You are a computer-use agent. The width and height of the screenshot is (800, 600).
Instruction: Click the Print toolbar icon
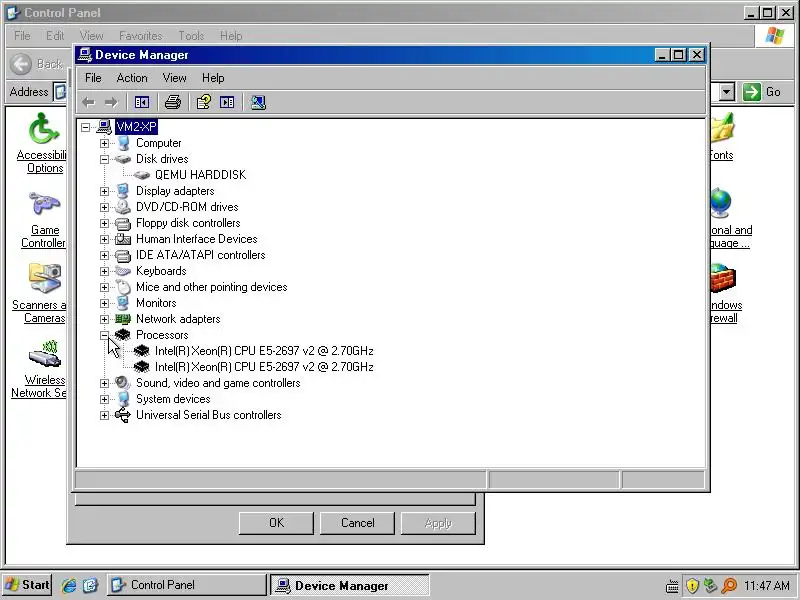[x=173, y=103]
